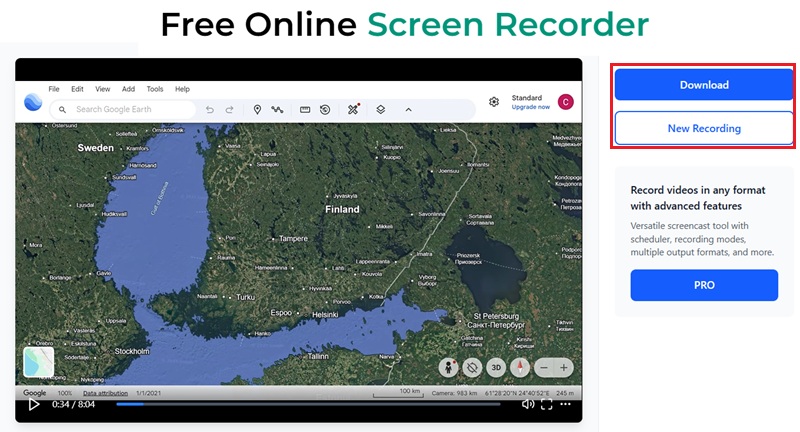
Task: Click the map style thumbnail
Action: [39, 362]
